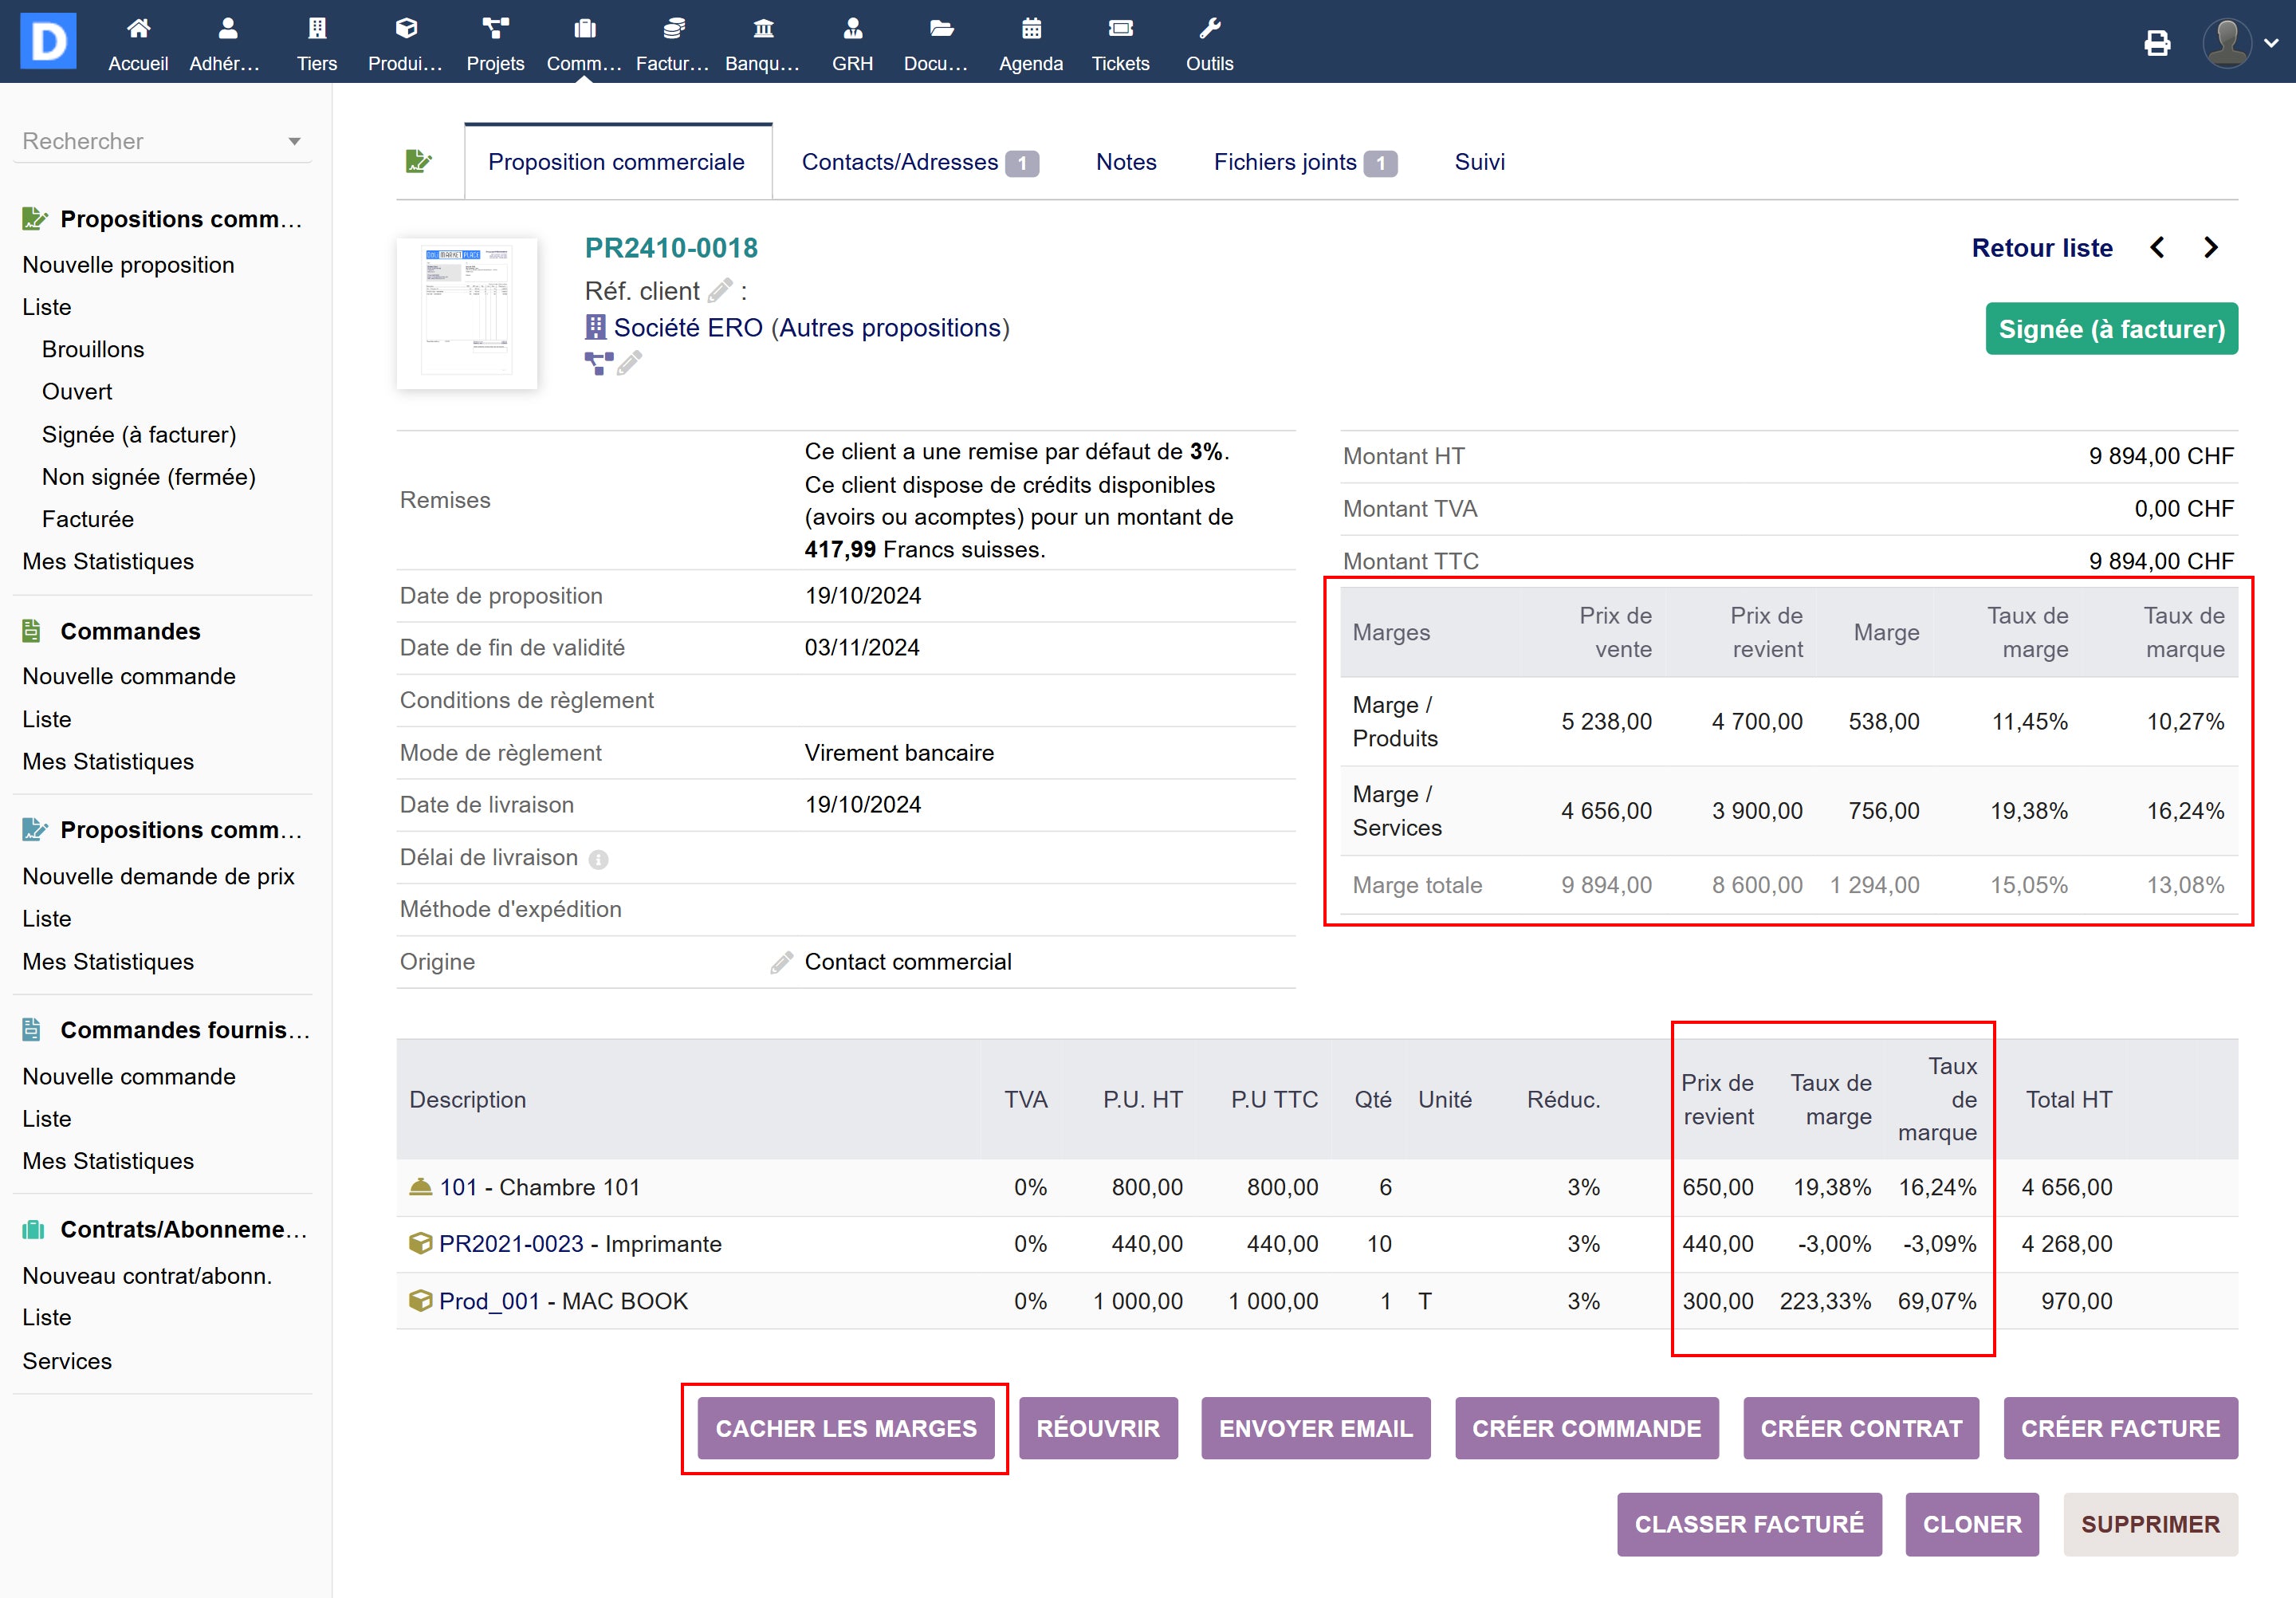Click the info icon beside Délai de livraison
The image size is (2296, 1598).
(x=598, y=859)
